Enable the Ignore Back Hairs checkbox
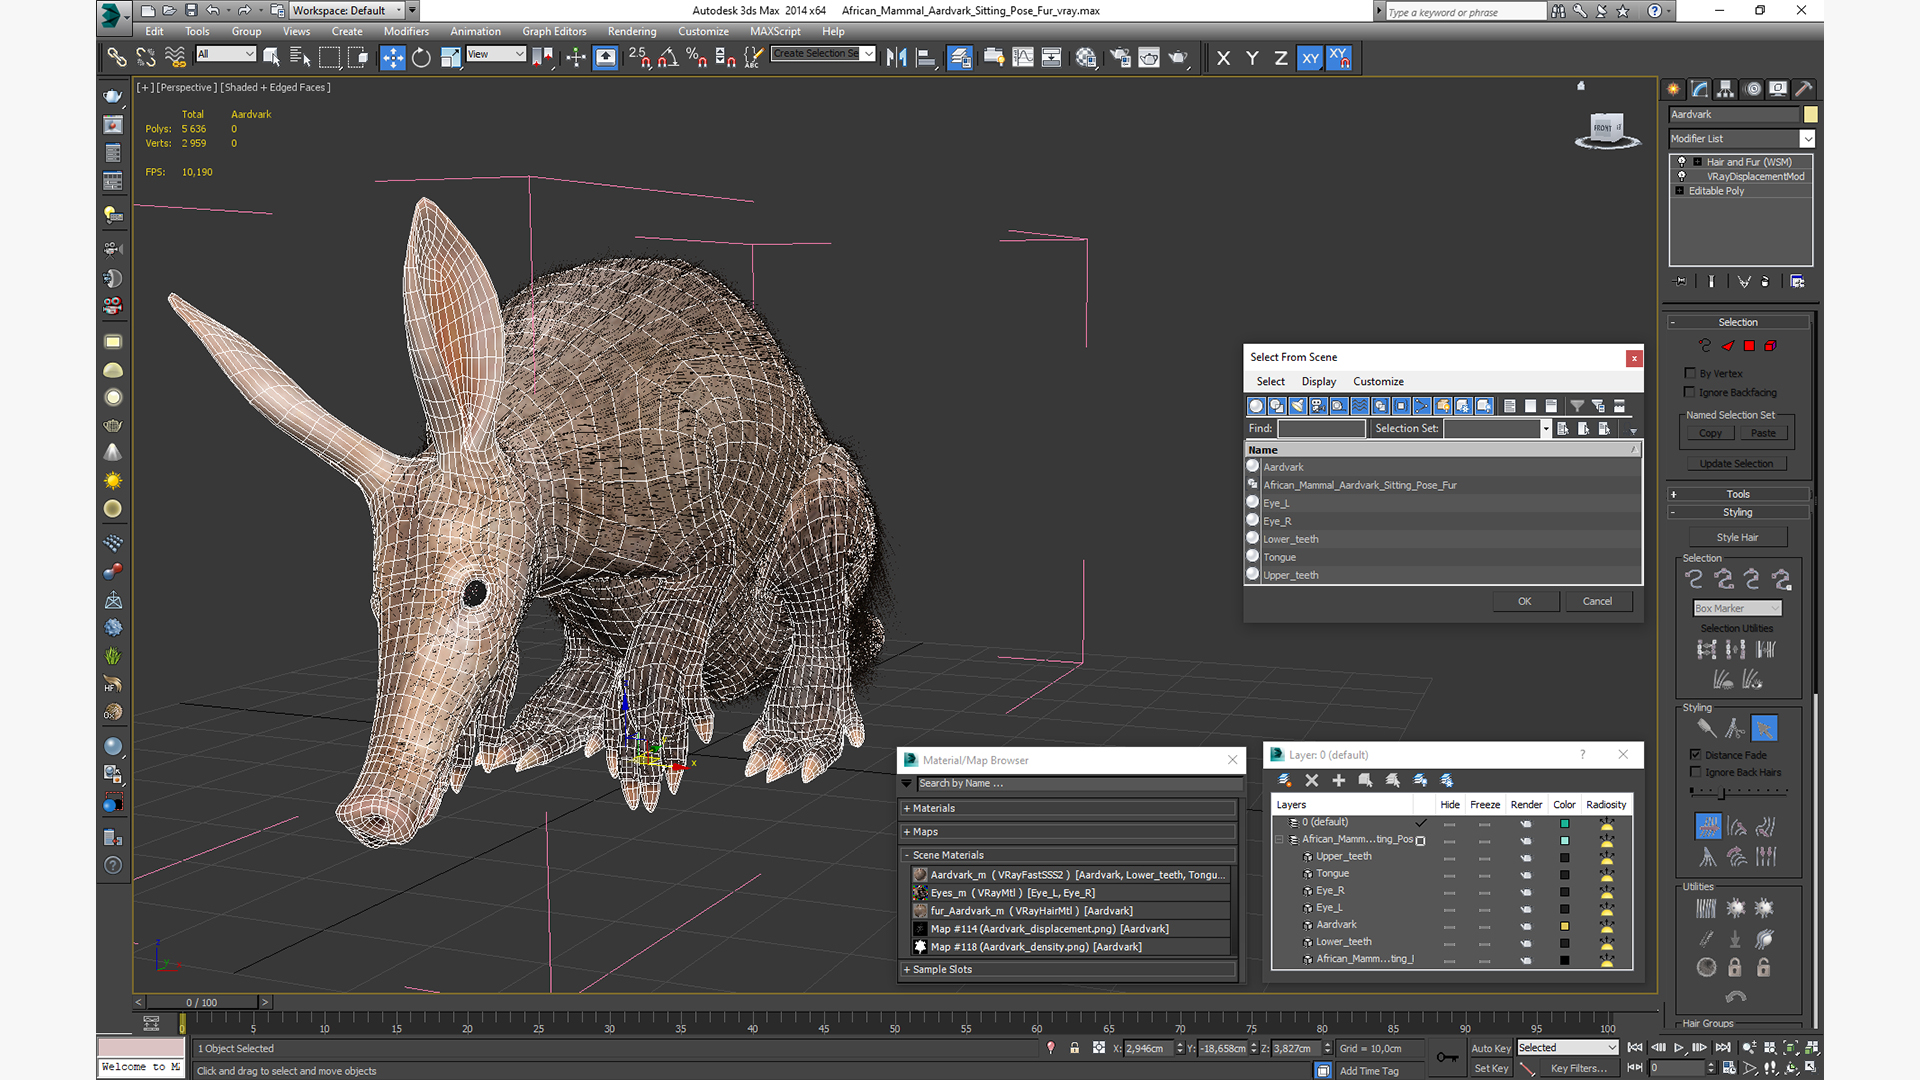1920x1080 pixels. coord(1696,772)
